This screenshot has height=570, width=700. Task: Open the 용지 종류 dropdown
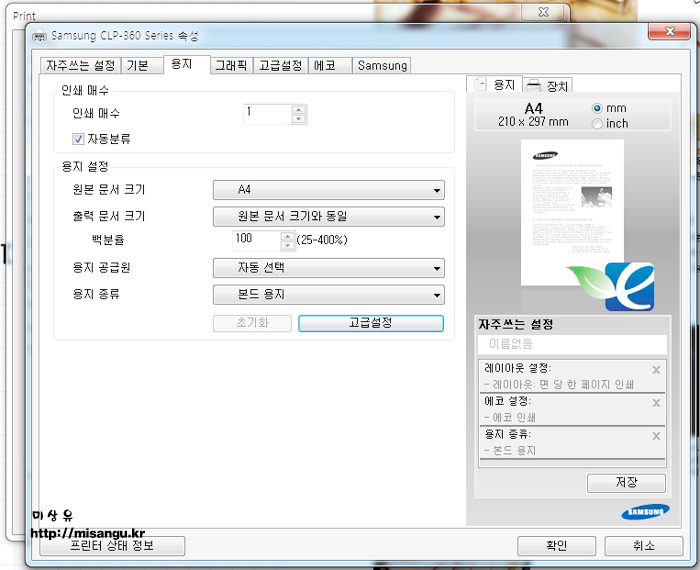(x=329, y=295)
